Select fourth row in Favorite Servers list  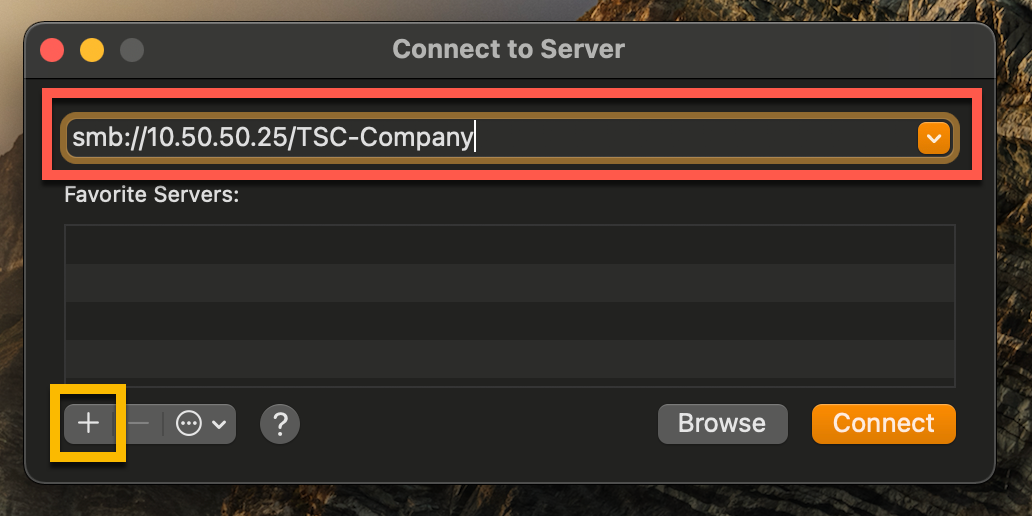click(509, 359)
